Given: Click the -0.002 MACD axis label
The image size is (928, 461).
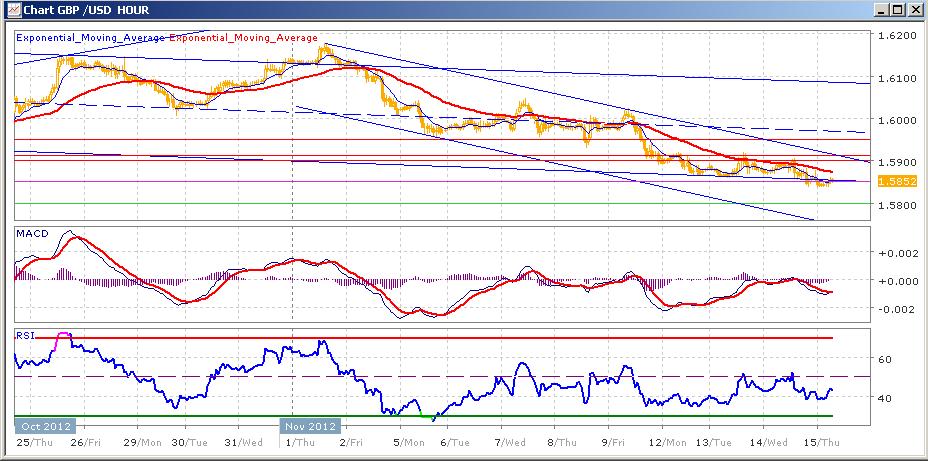Looking at the screenshot, I should tap(898, 310).
